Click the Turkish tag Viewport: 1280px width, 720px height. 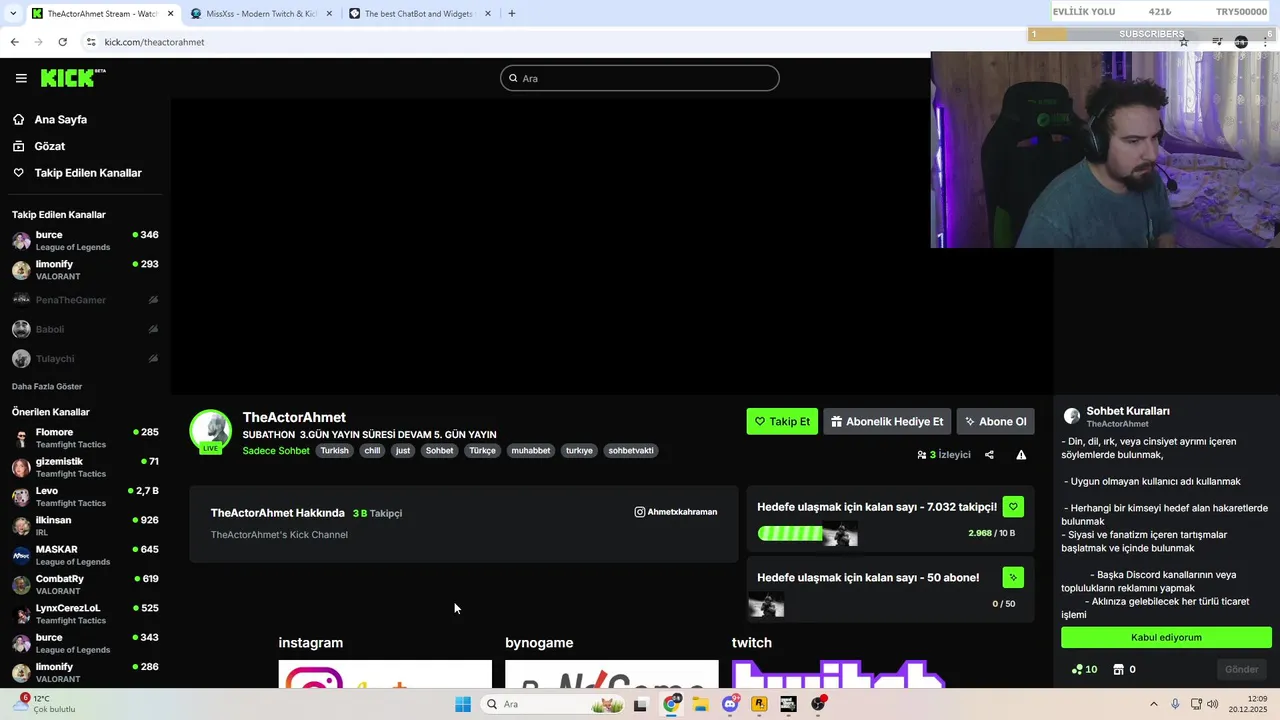tap(334, 451)
